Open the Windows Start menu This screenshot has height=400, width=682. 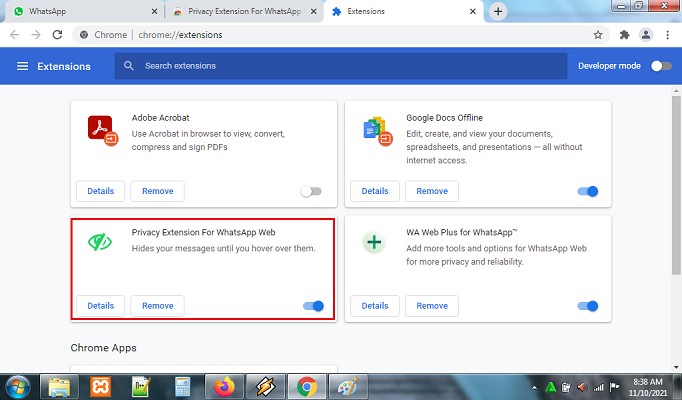tap(18, 387)
